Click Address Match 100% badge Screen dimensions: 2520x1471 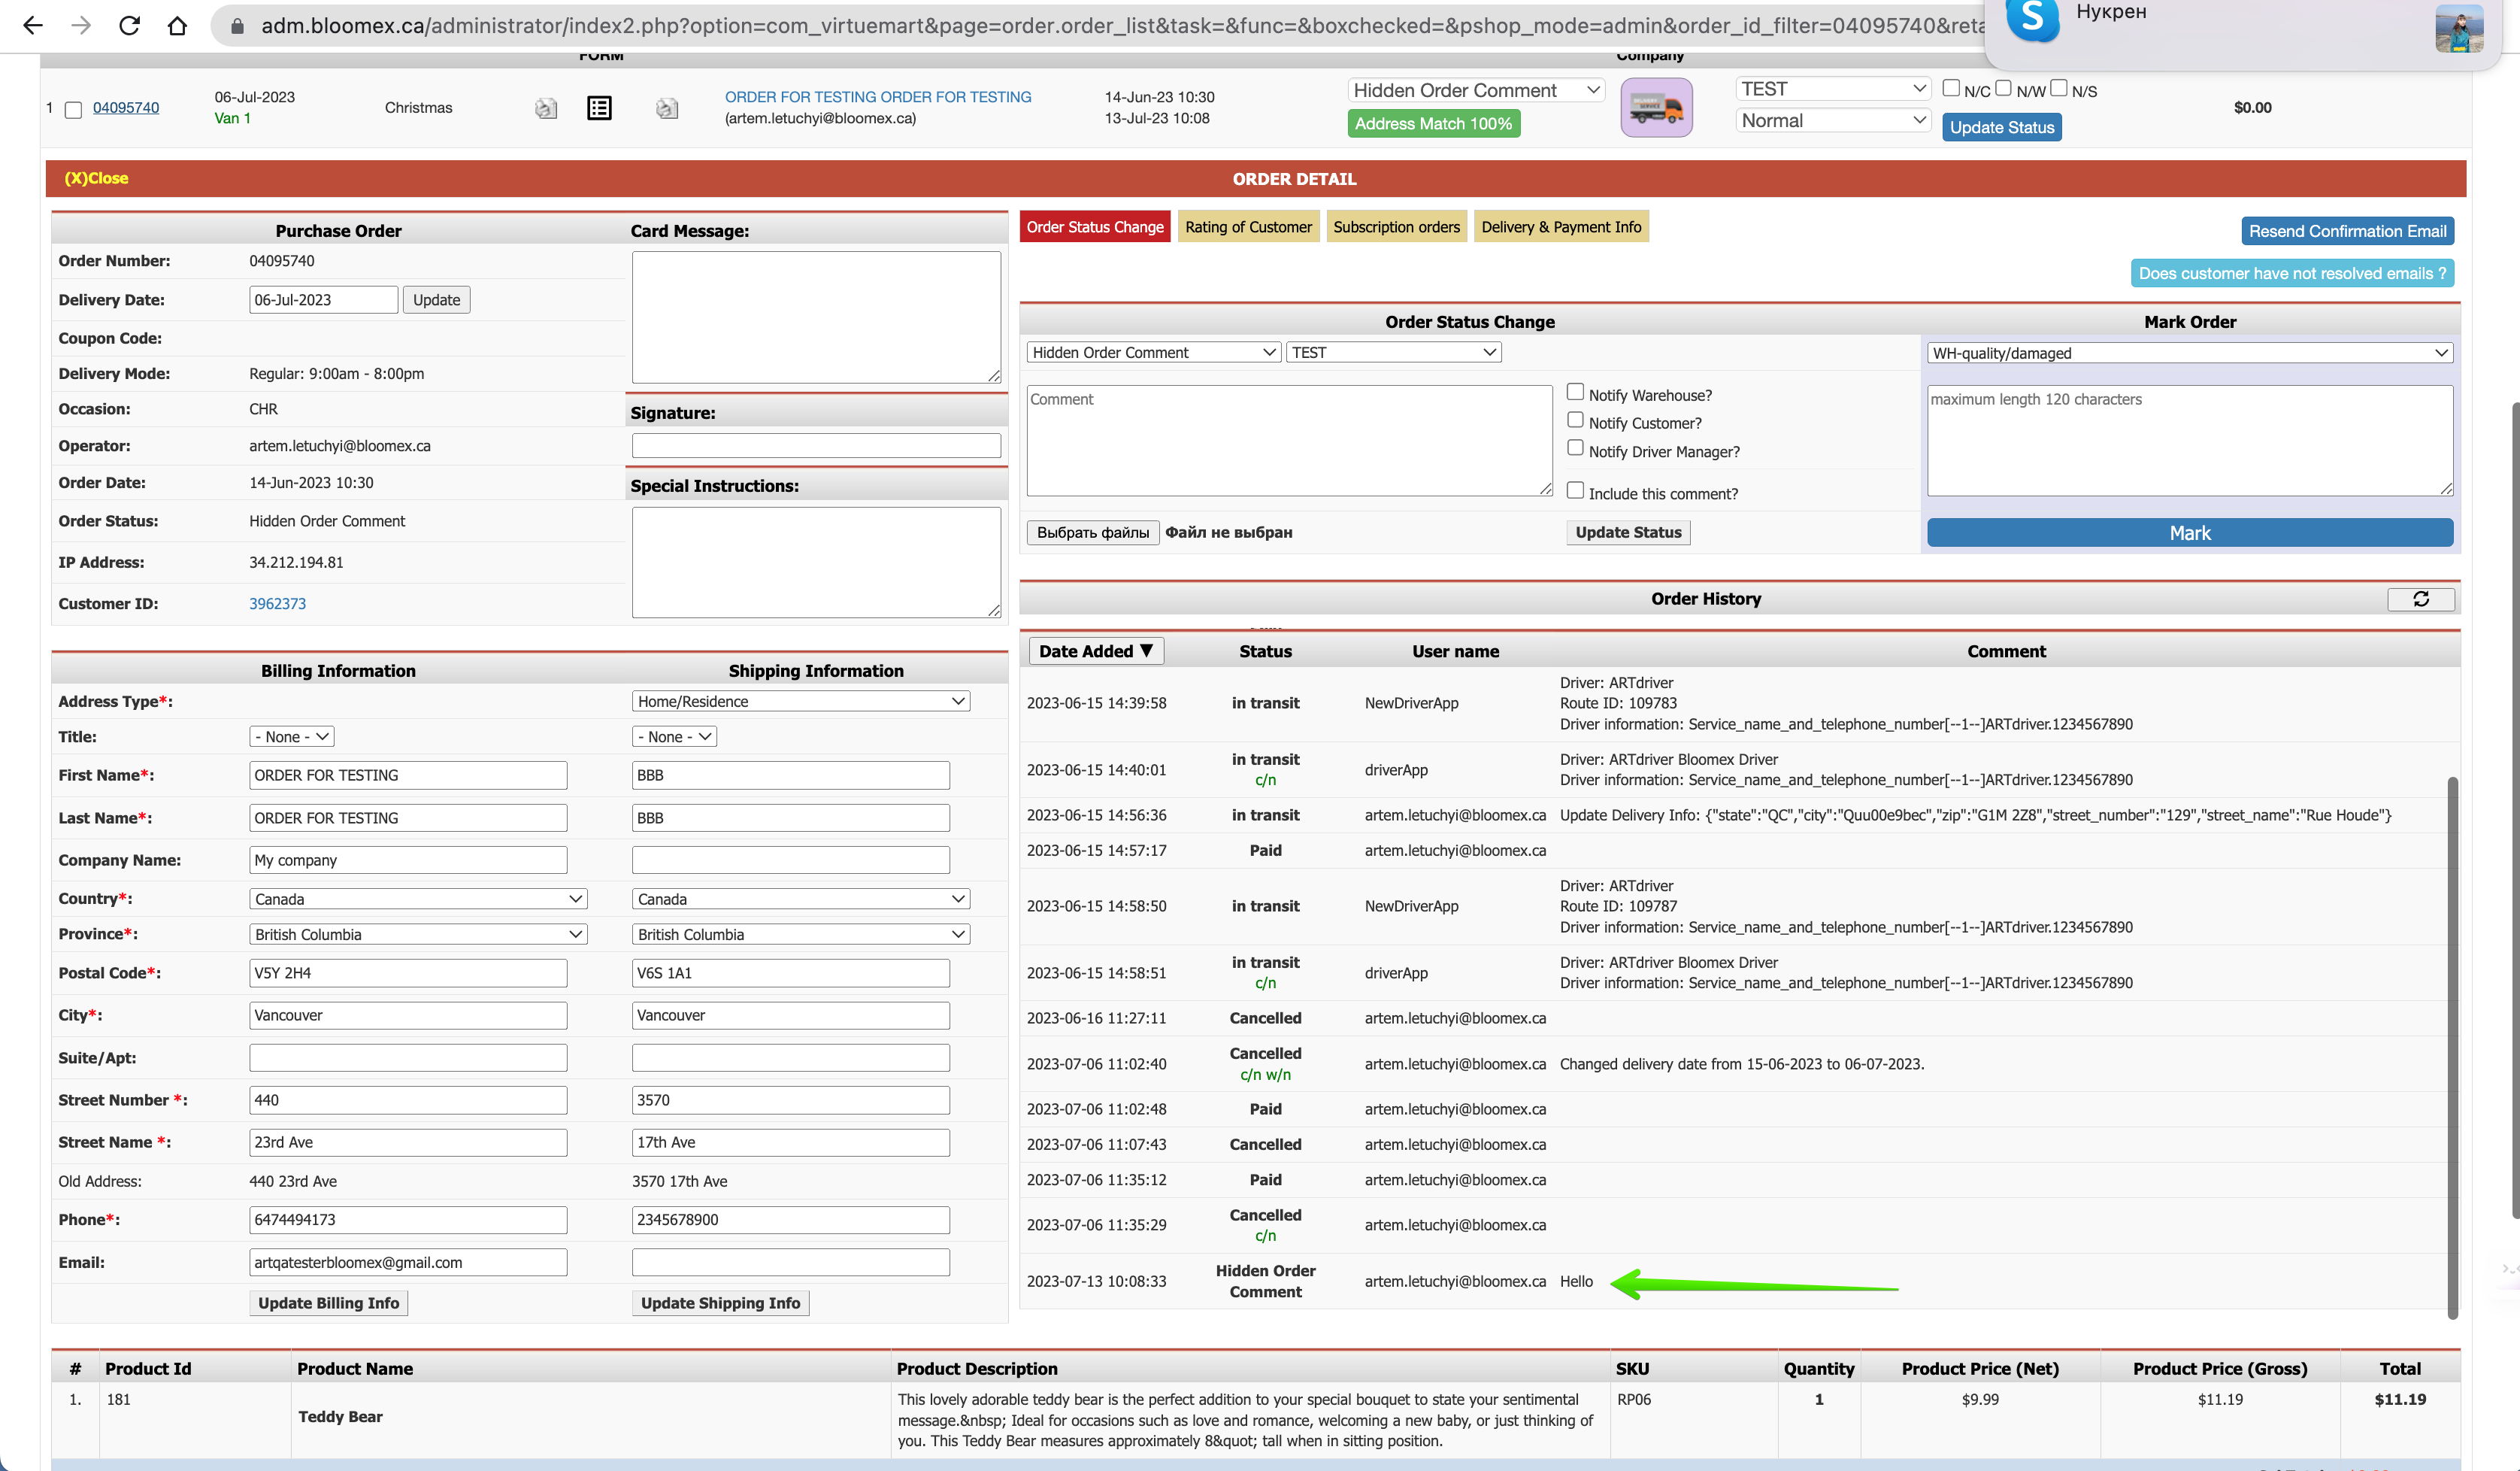pyautogui.click(x=1433, y=124)
